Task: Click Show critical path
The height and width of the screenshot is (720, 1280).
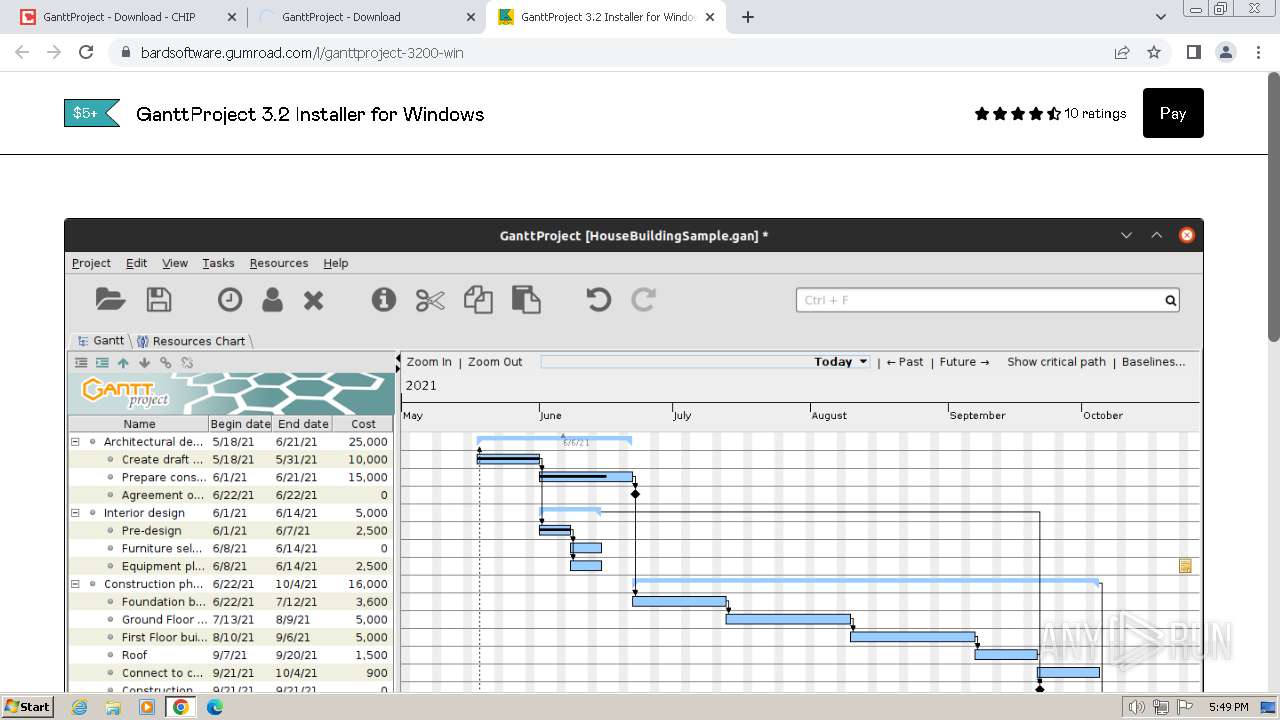Action: pyautogui.click(x=1056, y=362)
